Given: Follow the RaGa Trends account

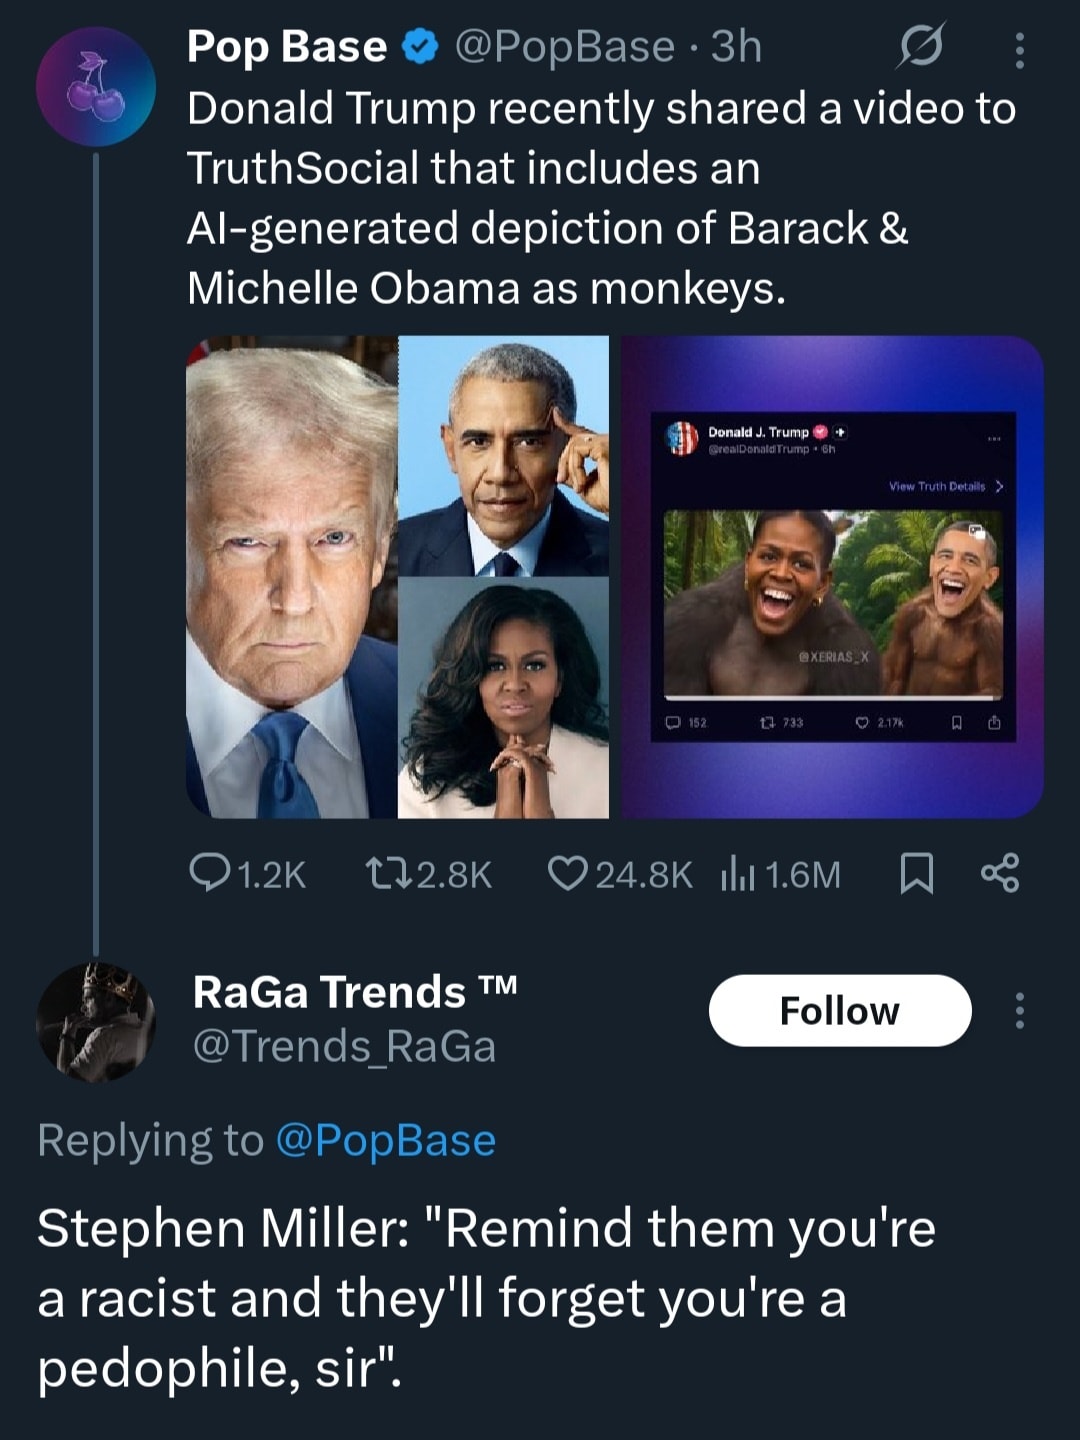Looking at the screenshot, I should pyautogui.click(x=839, y=1011).
